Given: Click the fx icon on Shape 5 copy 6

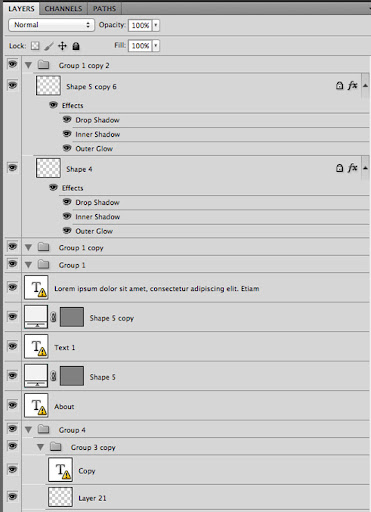Looking at the screenshot, I should 352,86.
